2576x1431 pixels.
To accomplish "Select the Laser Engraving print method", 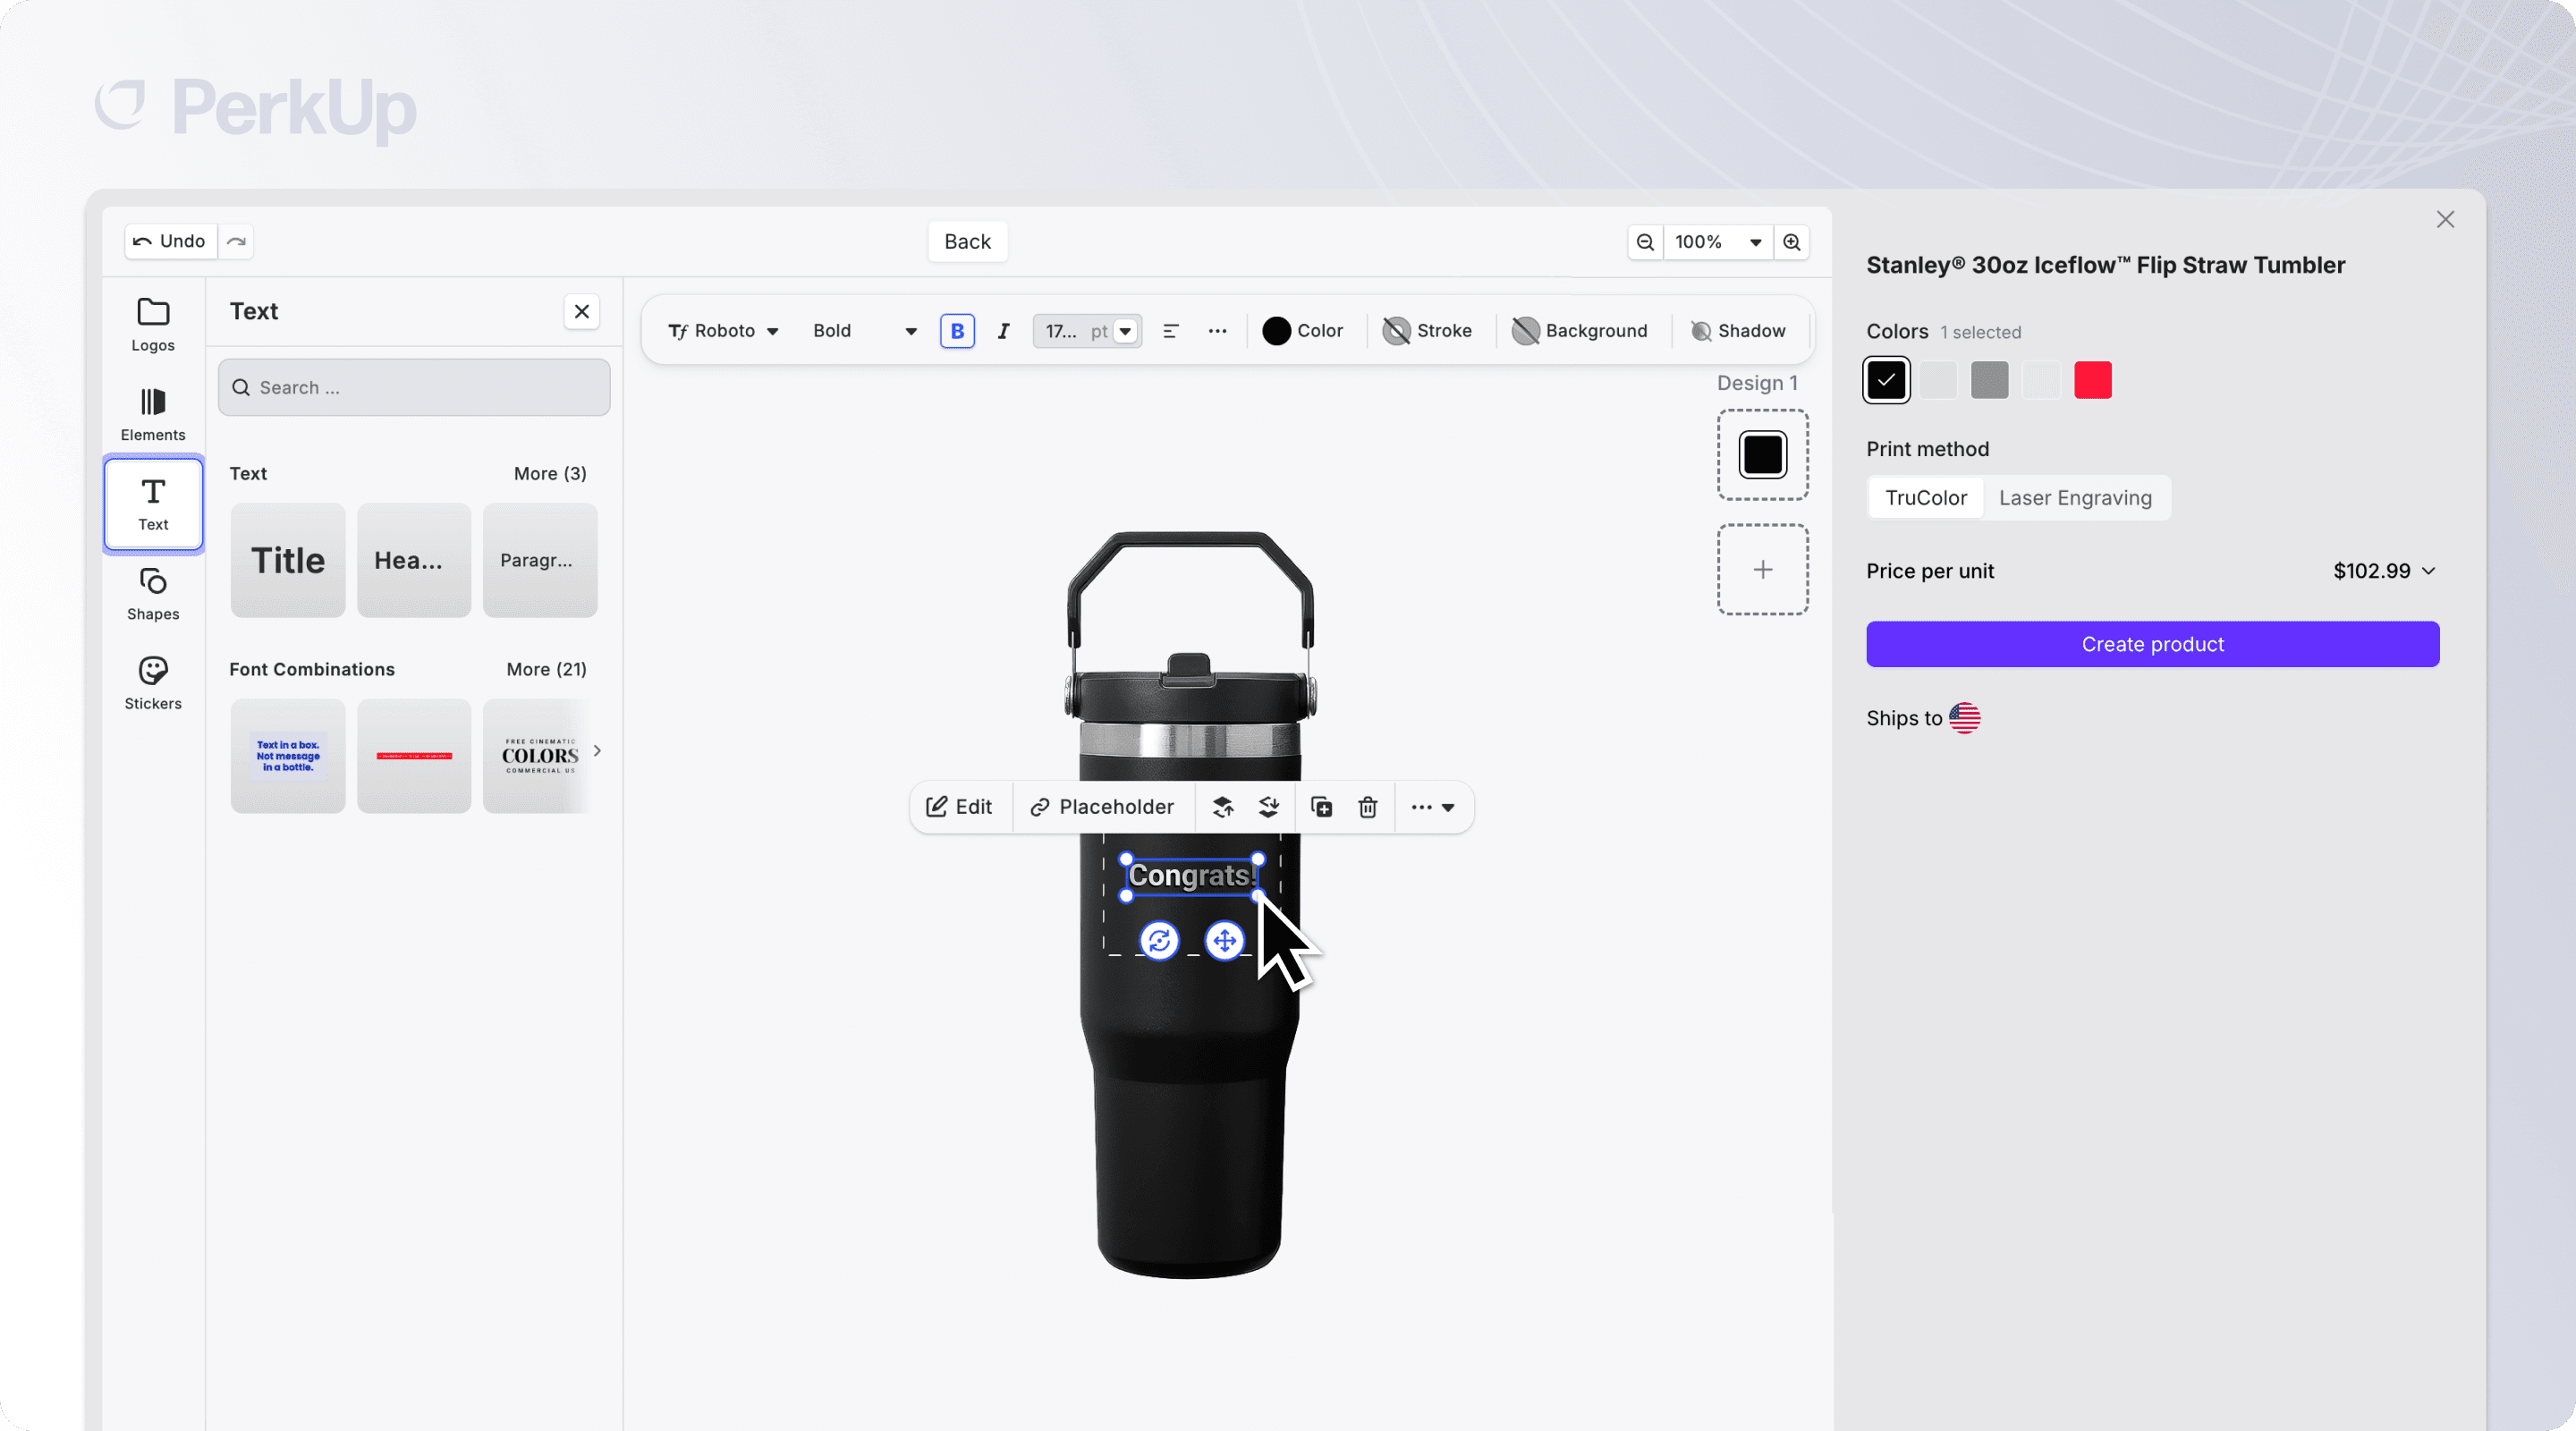I will 2074,498.
